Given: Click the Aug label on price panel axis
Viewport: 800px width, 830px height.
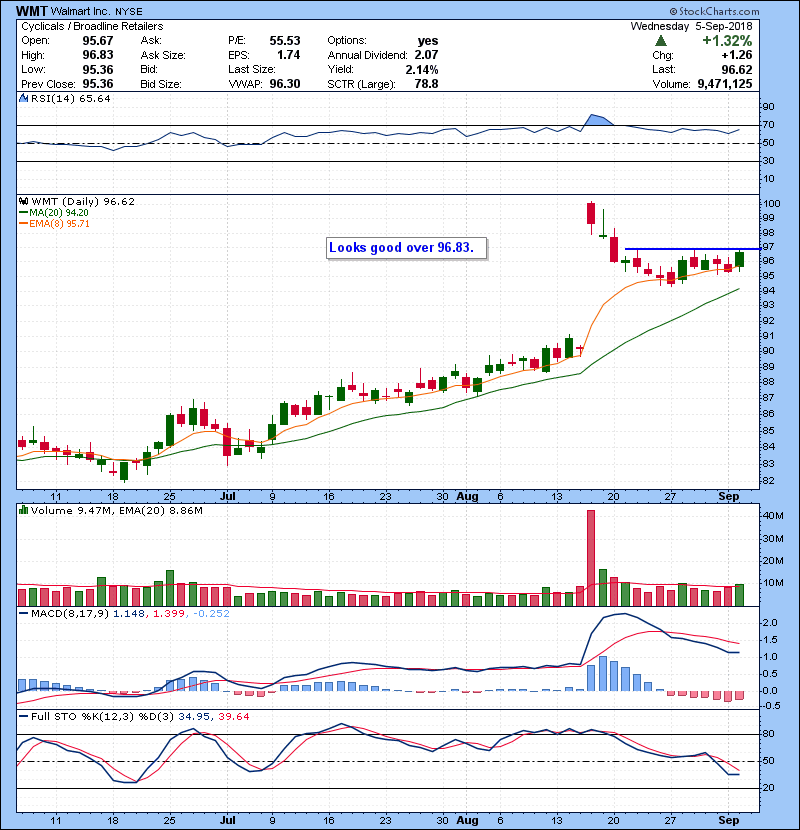Looking at the screenshot, I should (468, 496).
